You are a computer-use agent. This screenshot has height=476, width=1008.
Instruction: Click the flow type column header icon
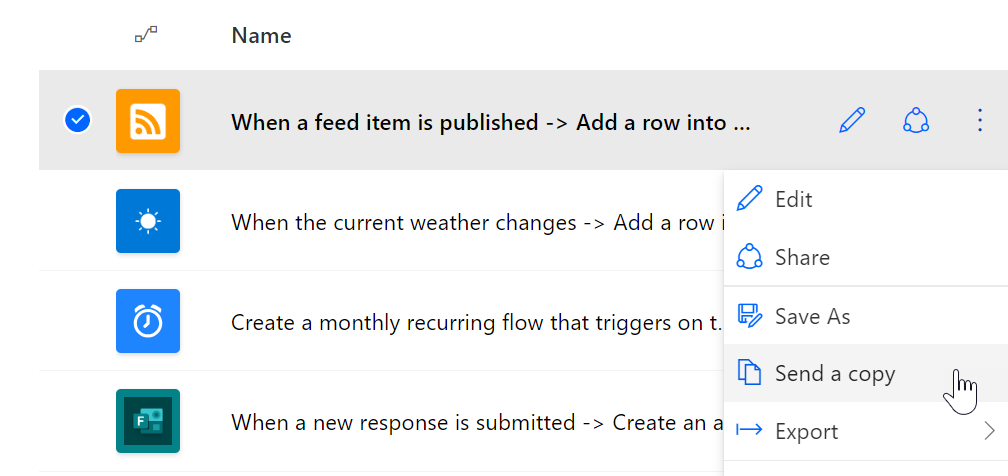(146, 36)
